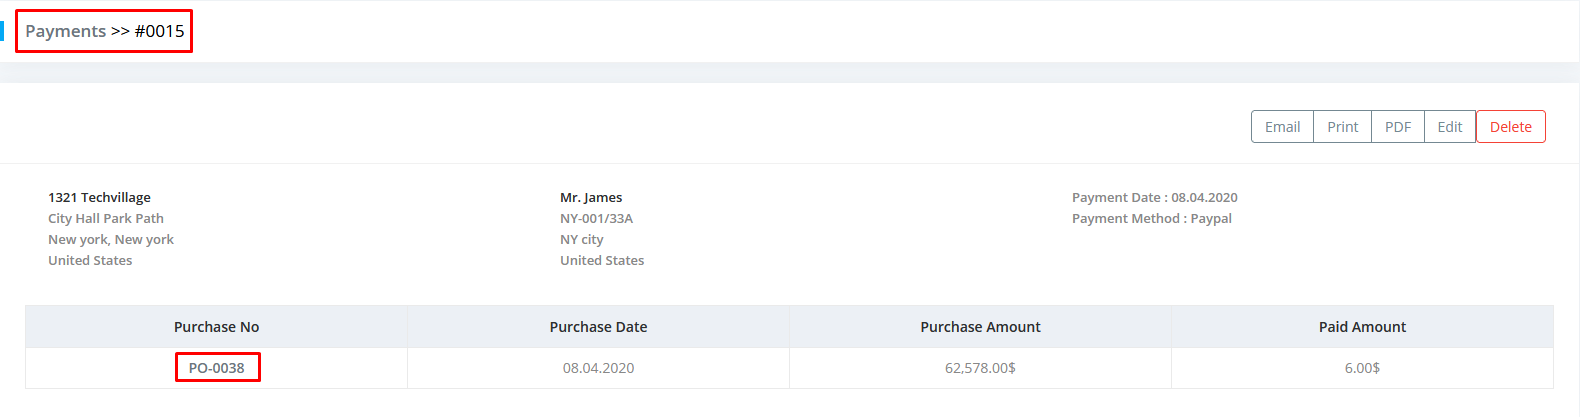This screenshot has height=417, width=1580.
Task: Click the 6.00$ paid amount cell
Action: [1362, 368]
